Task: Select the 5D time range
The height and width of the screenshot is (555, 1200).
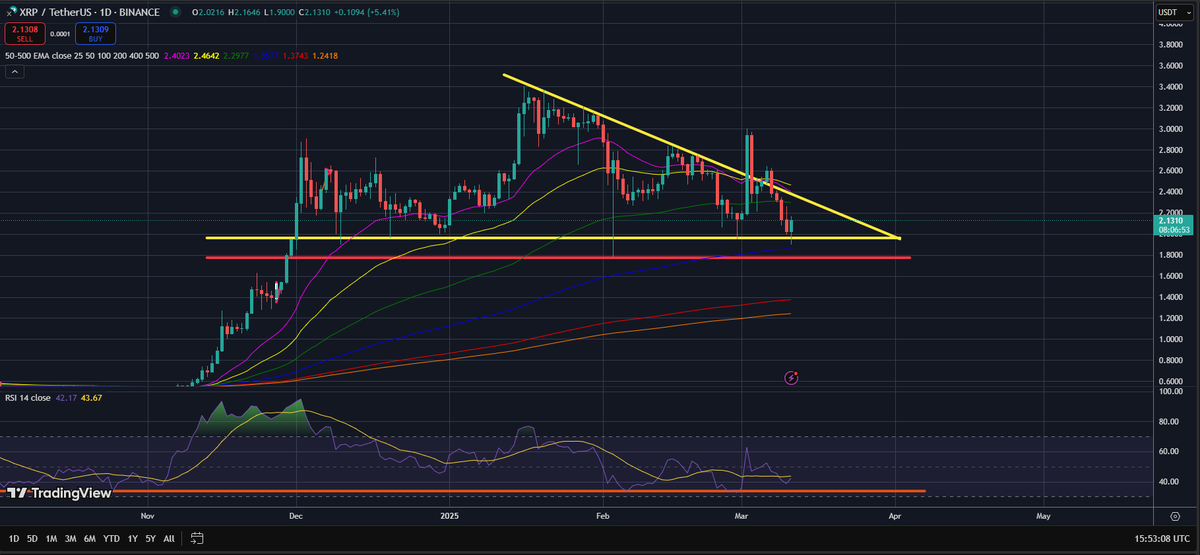Action: click(x=32, y=538)
